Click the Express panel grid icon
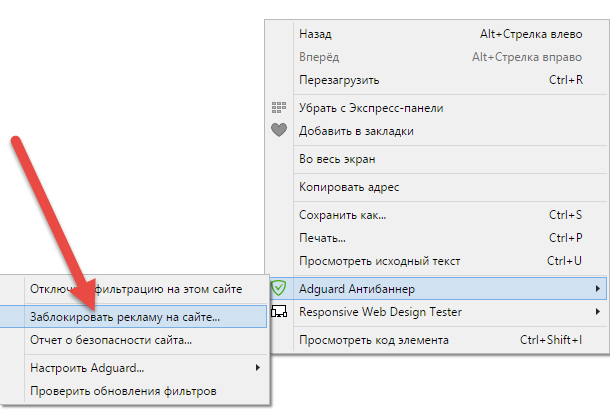The height and width of the screenshot is (415, 610). 279,107
